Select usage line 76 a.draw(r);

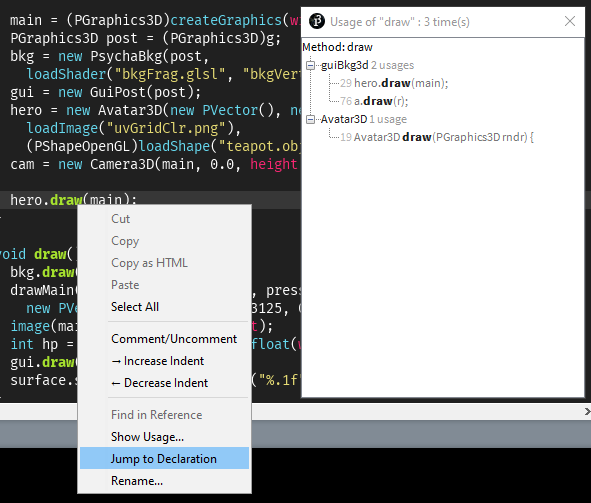(x=374, y=101)
